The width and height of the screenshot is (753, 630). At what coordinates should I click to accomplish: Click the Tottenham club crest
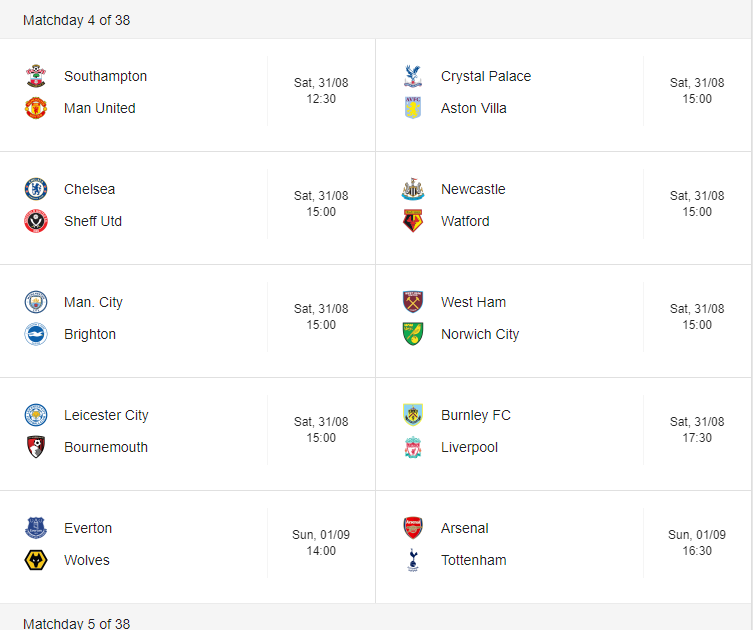413,560
